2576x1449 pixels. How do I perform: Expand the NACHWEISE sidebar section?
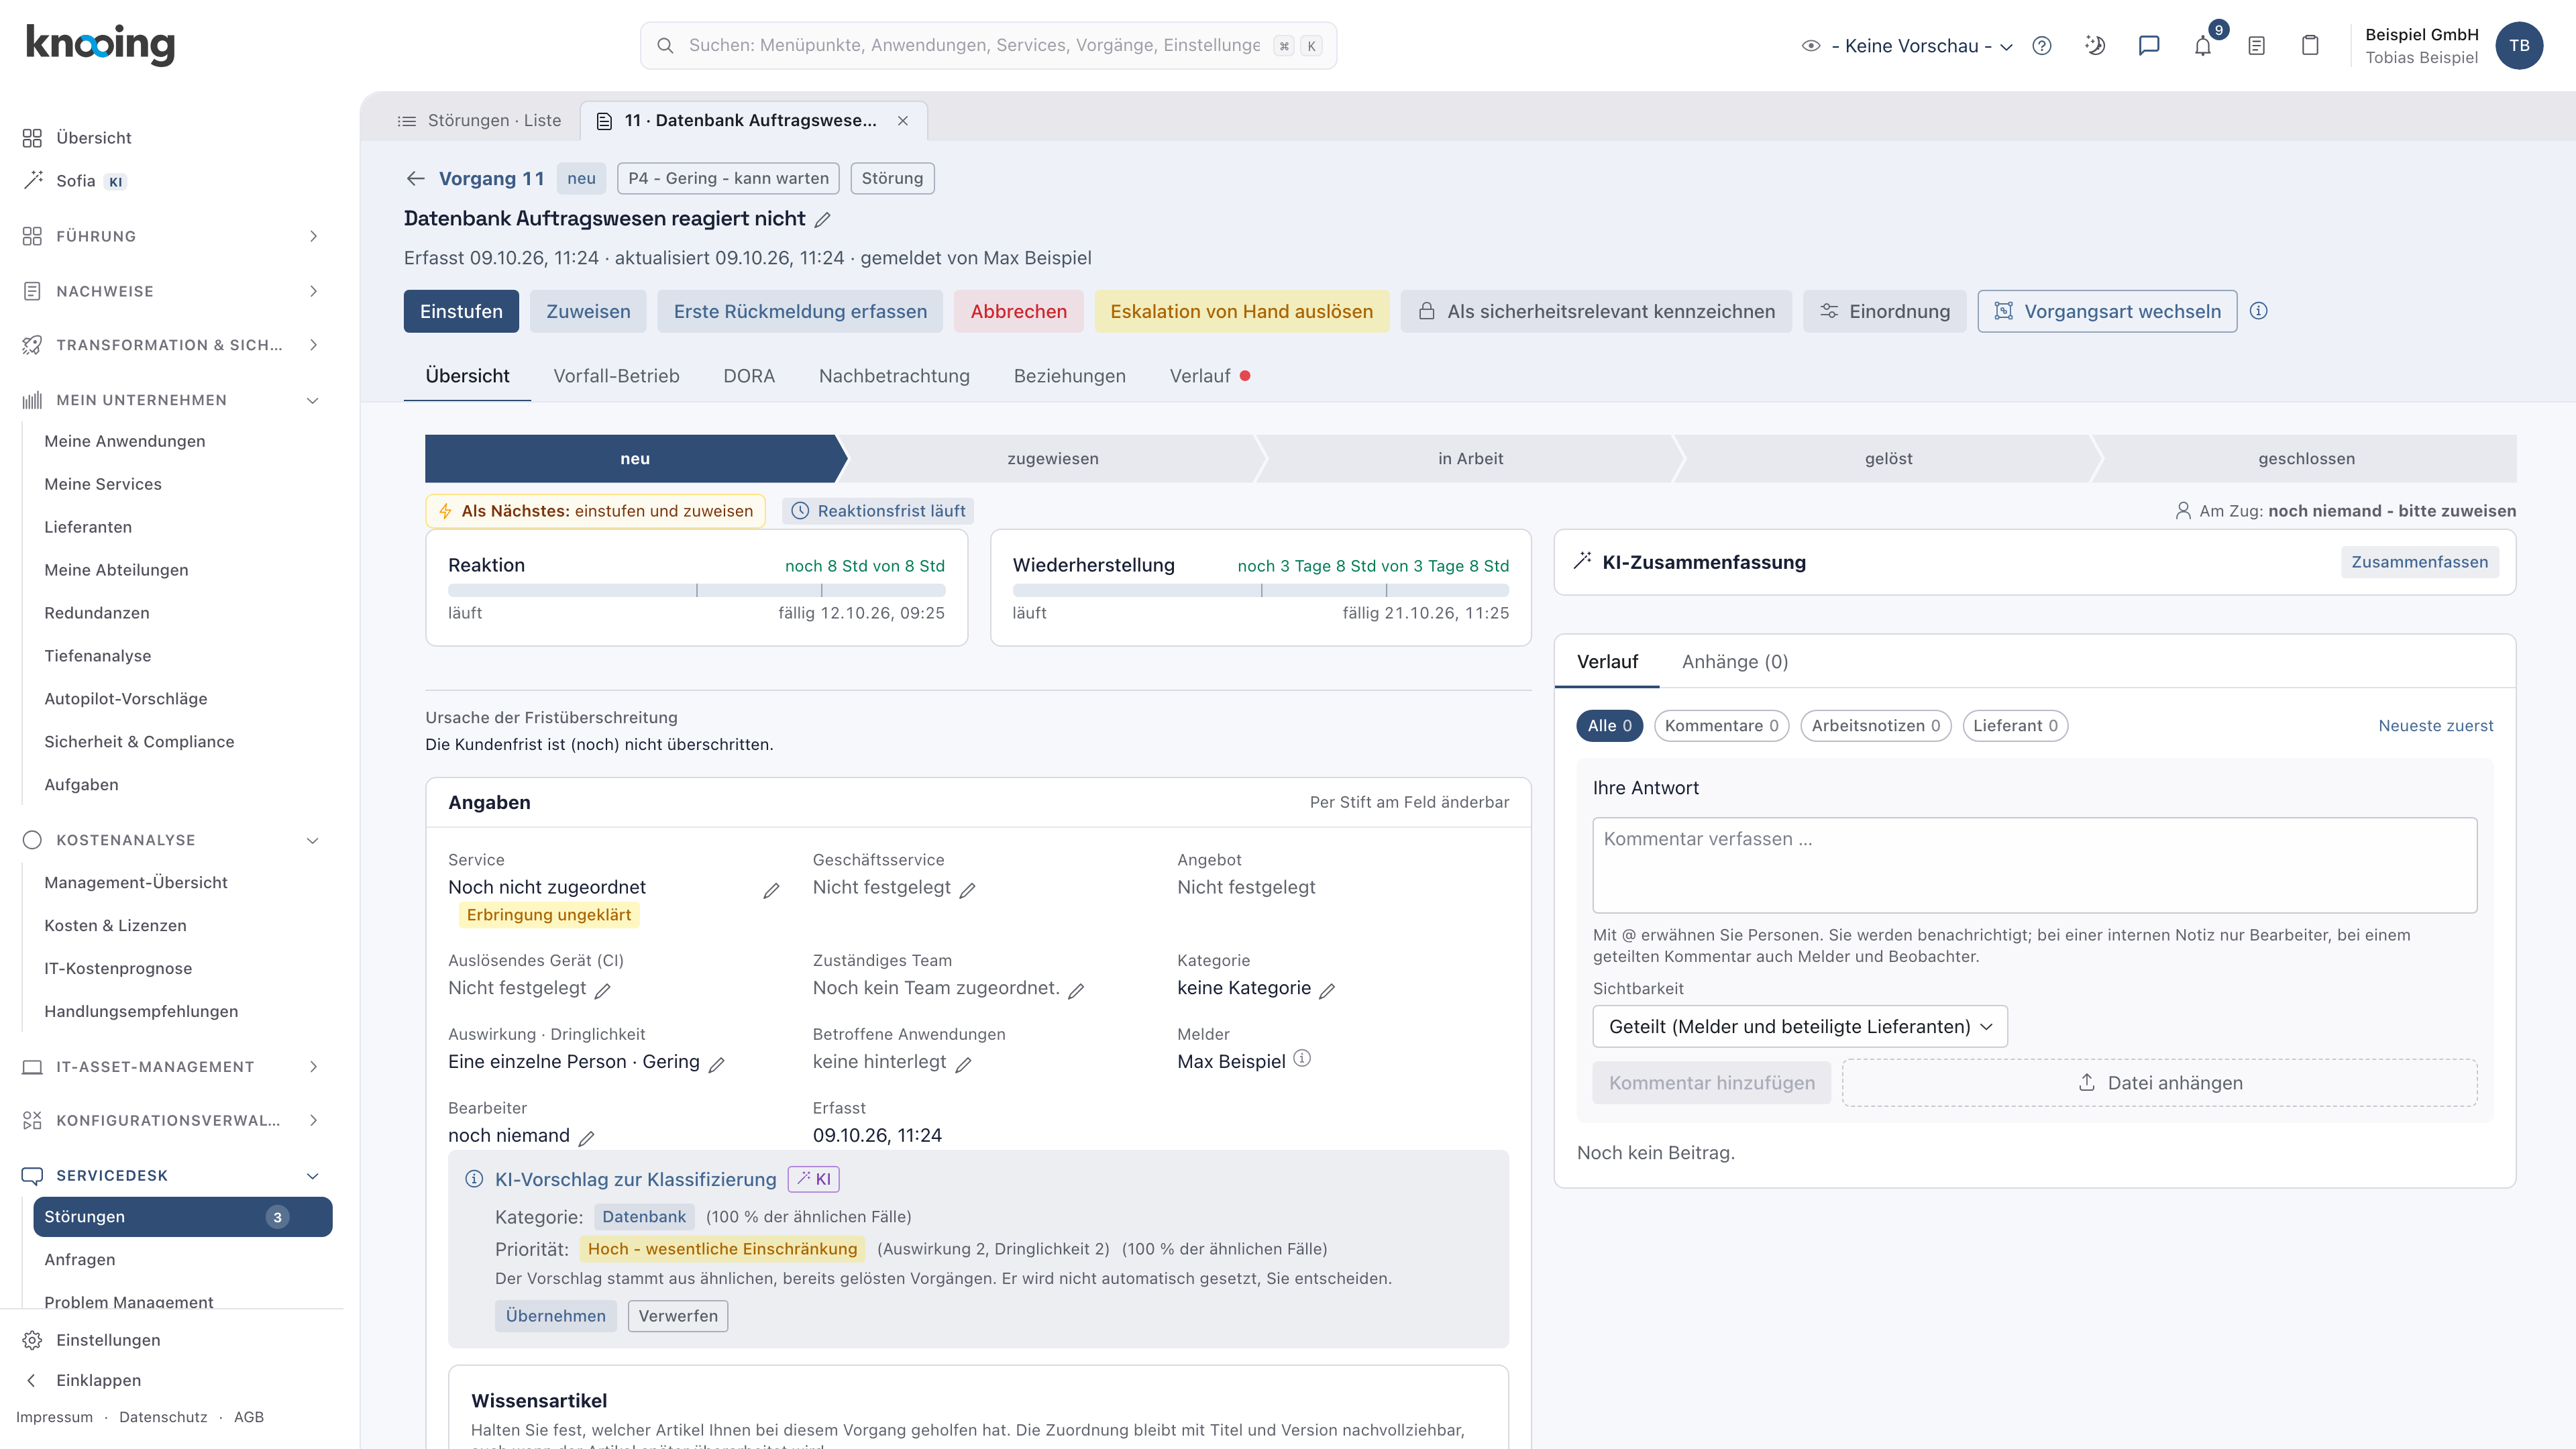[171, 291]
